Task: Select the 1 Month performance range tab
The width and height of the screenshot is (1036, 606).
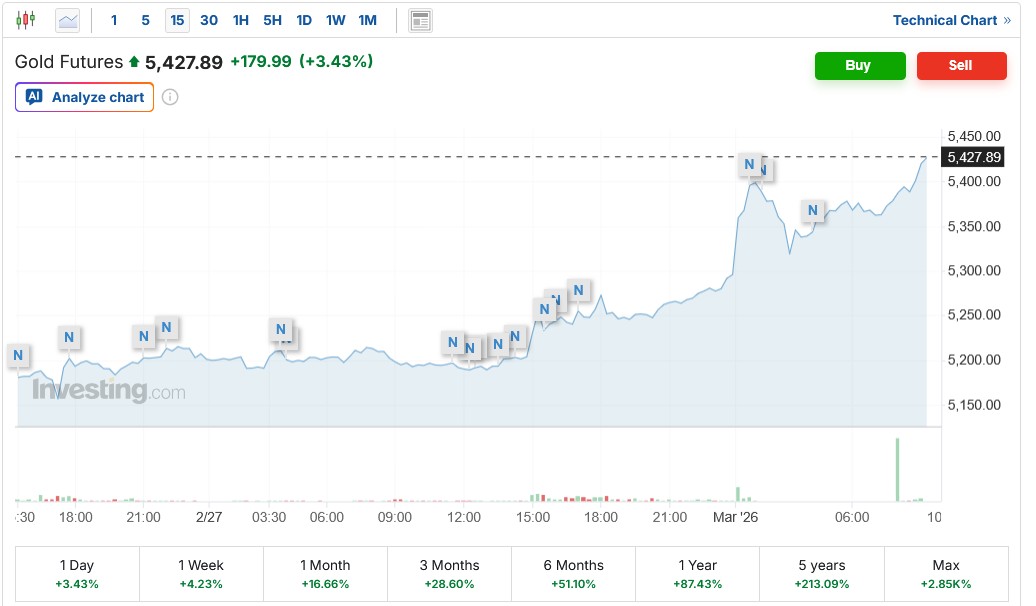Action: 325,574
